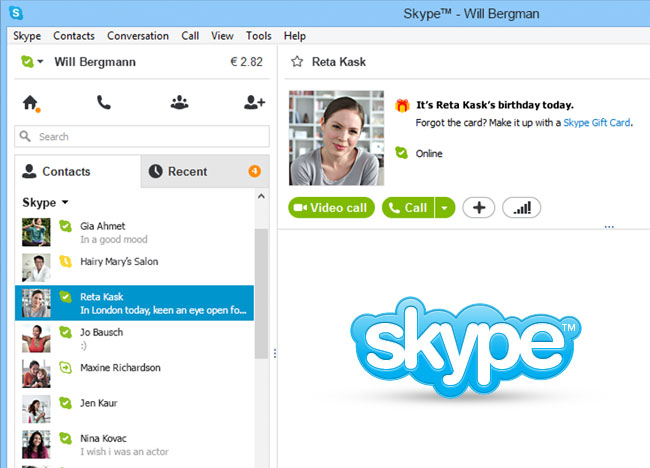
Task: Click the search magnifier icon
Action: (25, 136)
